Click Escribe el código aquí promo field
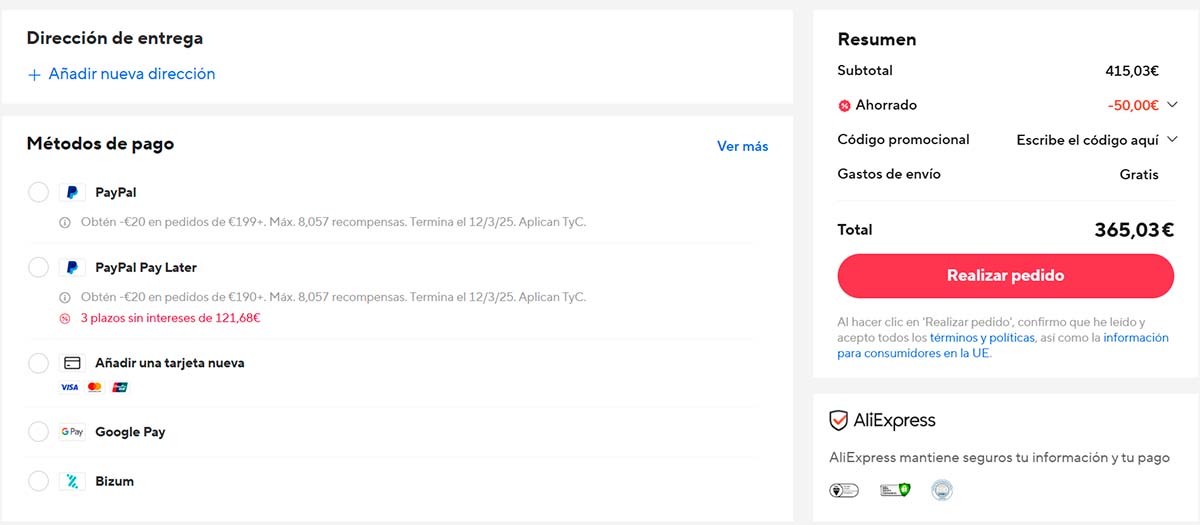 (x=1087, y=140)
